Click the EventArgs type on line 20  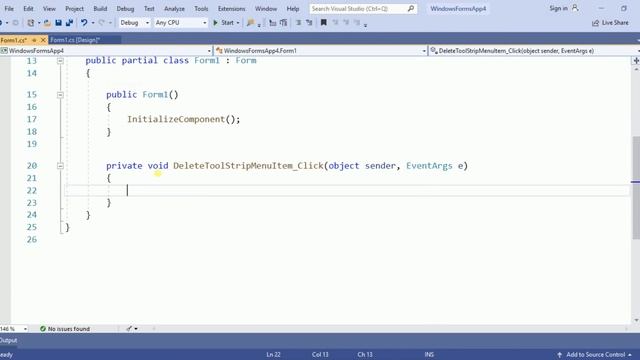[x=429, y=166]
